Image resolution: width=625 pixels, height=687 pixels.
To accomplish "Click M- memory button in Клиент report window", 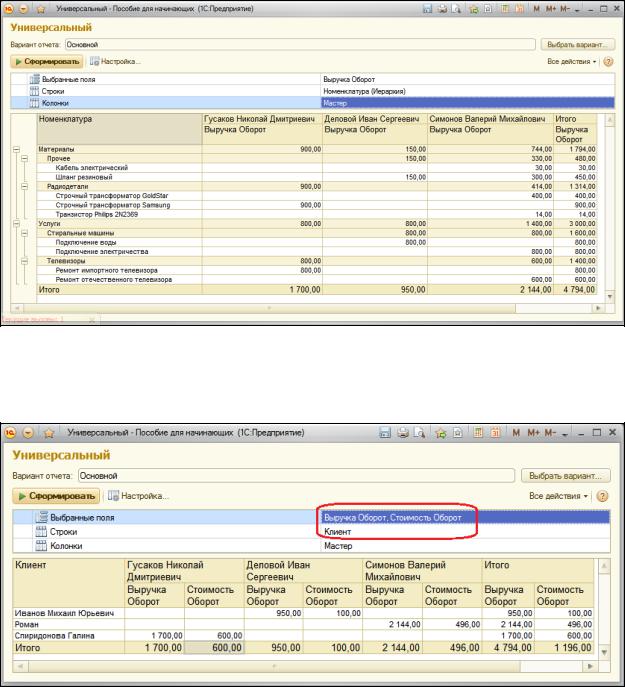I will click(x=550, y=433).
